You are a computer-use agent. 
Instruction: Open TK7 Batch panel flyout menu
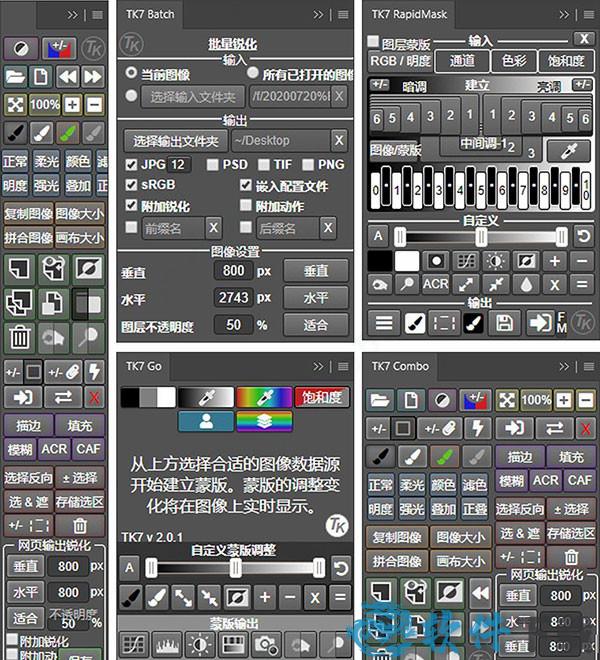(x=344, y=15)
